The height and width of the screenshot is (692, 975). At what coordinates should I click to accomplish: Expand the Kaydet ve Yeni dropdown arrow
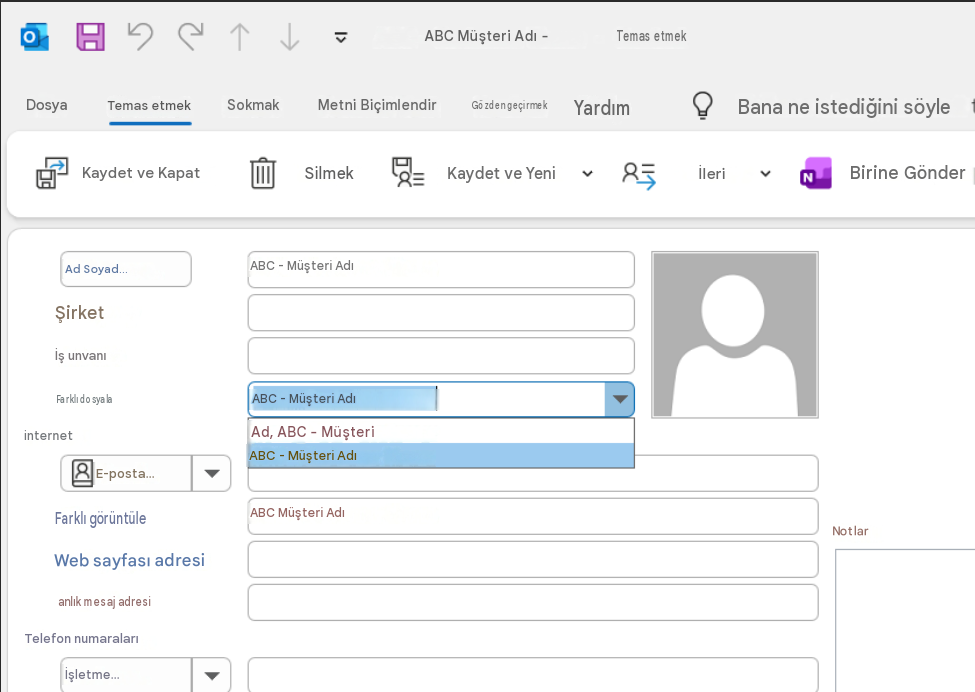pyautogui.click(x=588, y=173)
